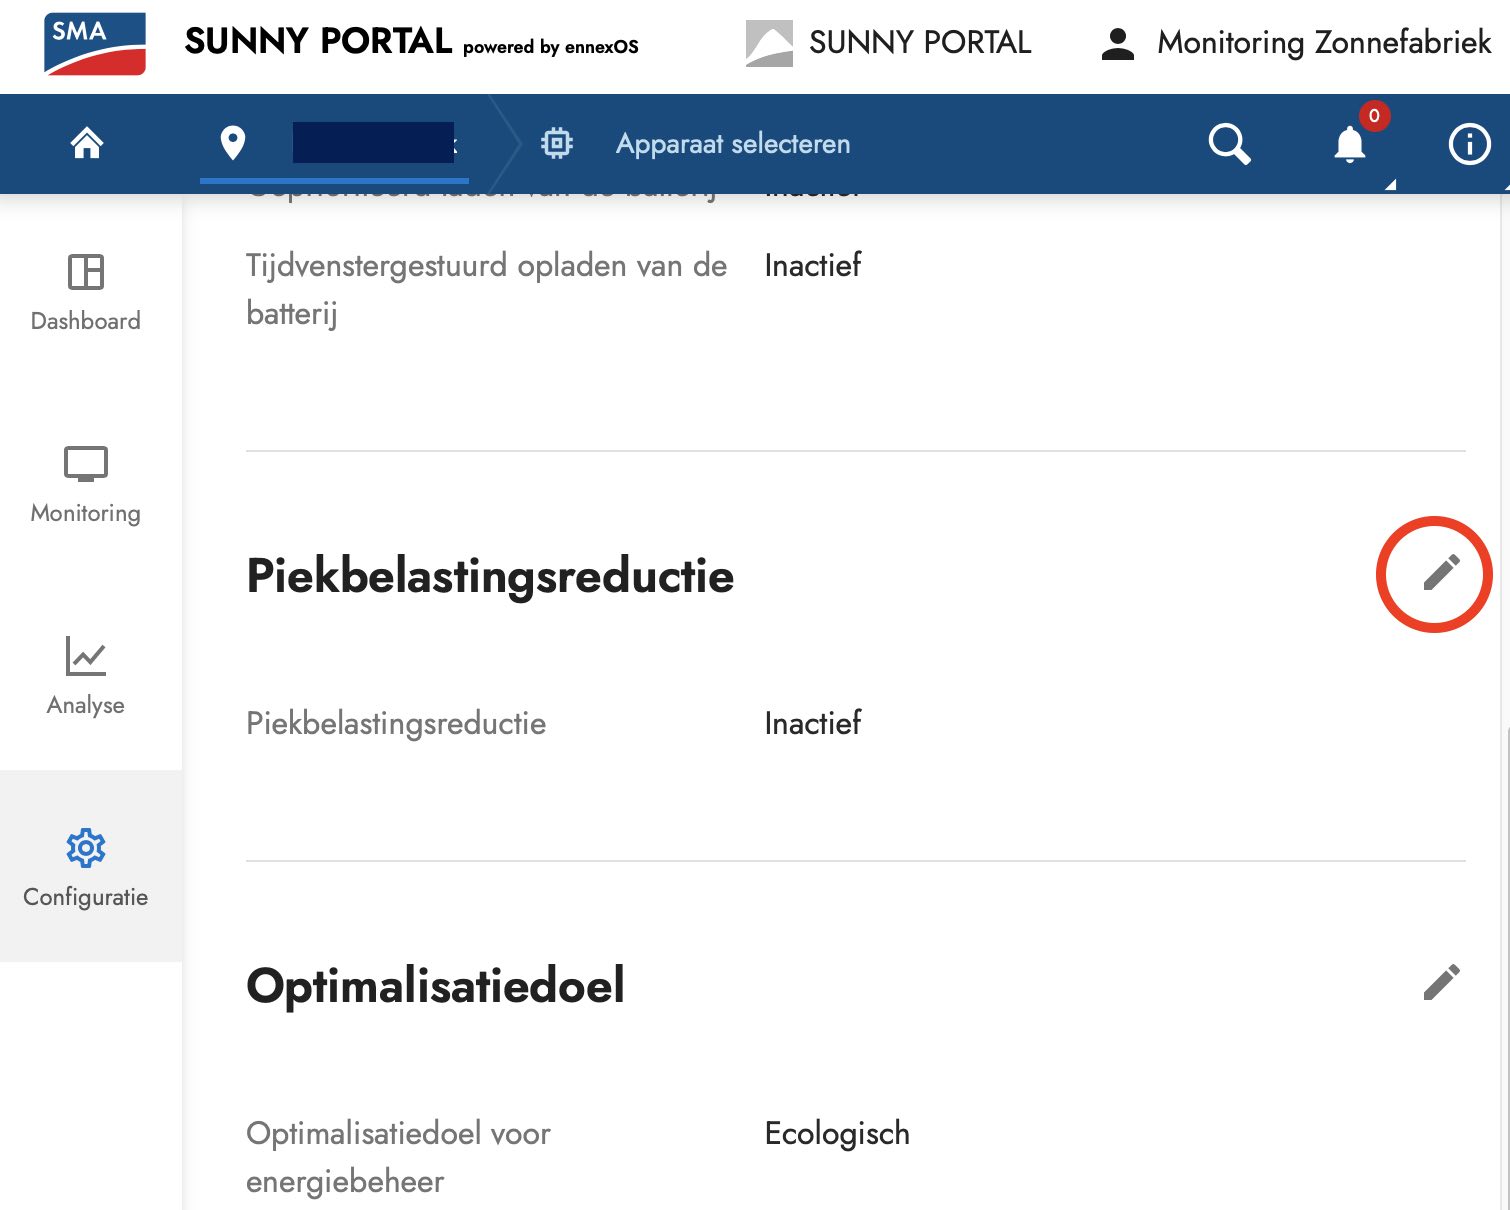1510x1210 pixels.
Task: Click the Sunny Portal plant thumbnail image
Action: 770,42
